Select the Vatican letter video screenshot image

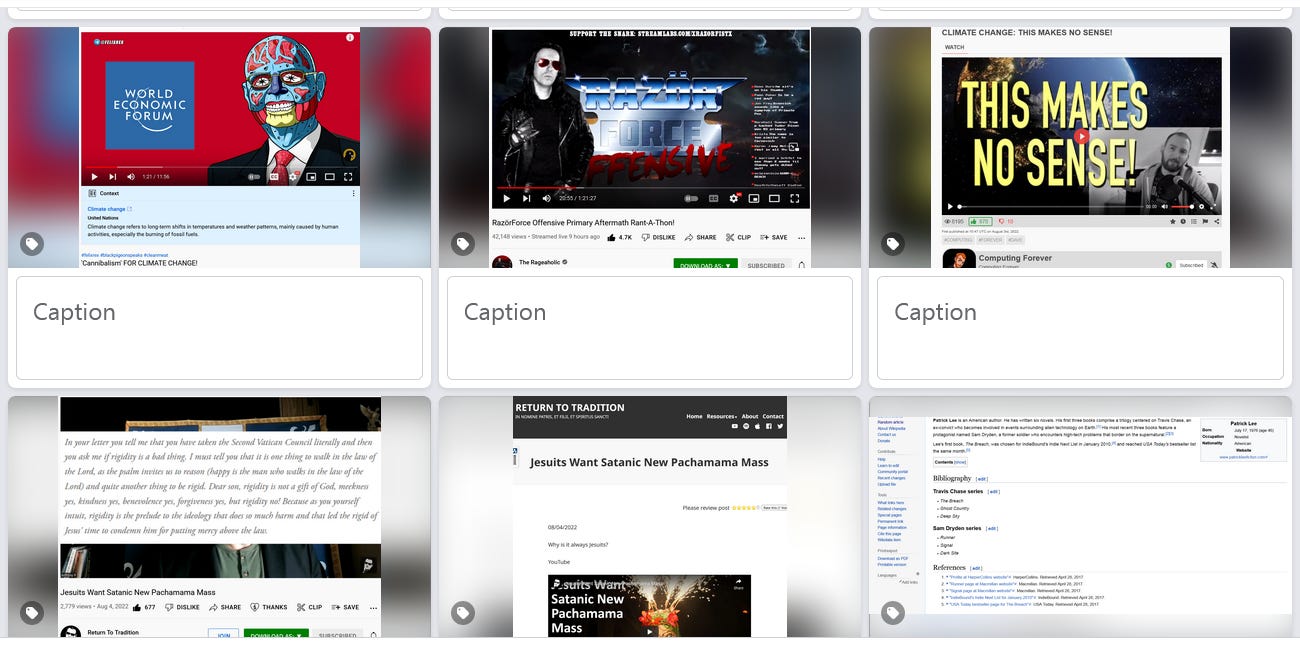click(219, 517)
